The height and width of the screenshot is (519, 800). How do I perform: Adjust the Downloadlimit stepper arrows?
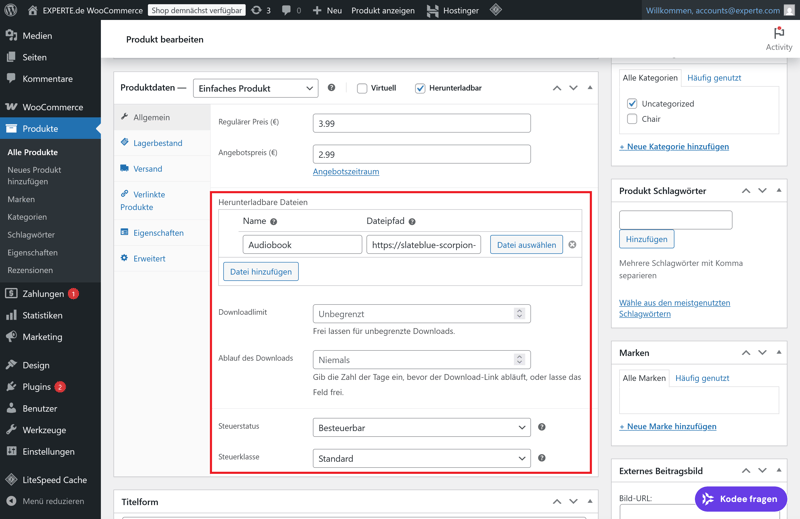click(x=519, y=314)
